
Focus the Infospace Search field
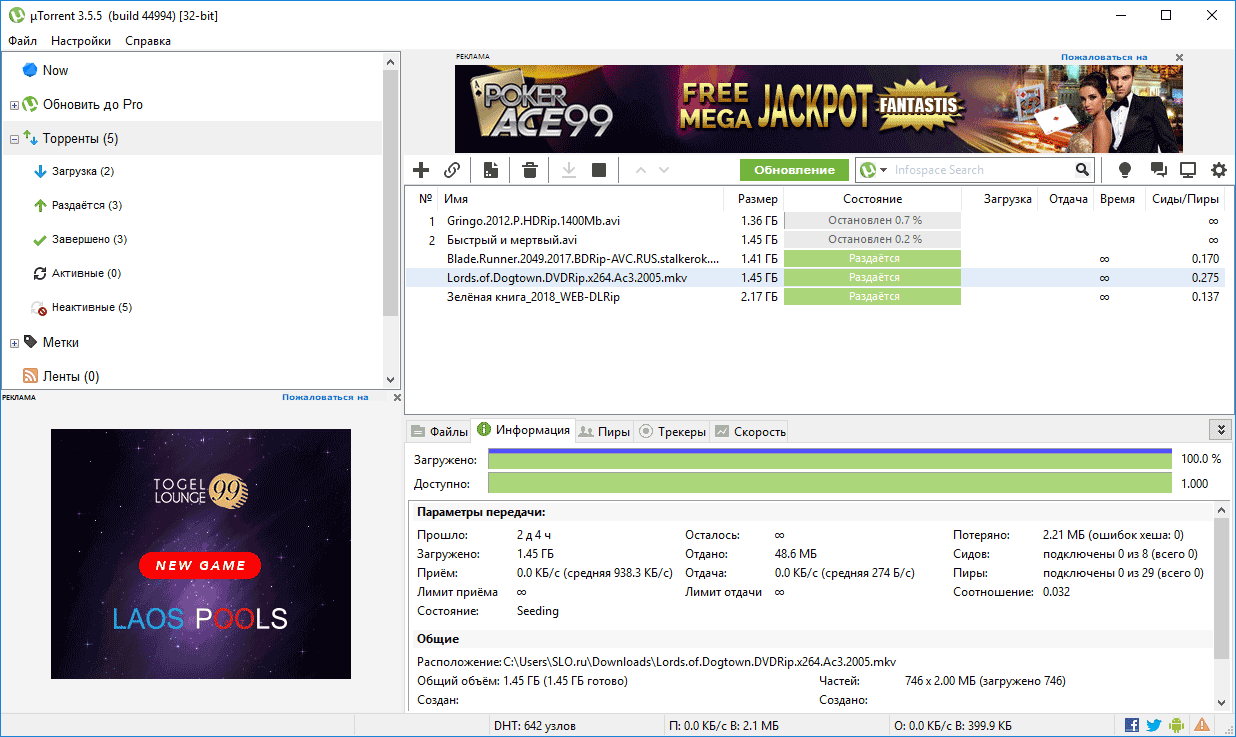tap(982, 170)
